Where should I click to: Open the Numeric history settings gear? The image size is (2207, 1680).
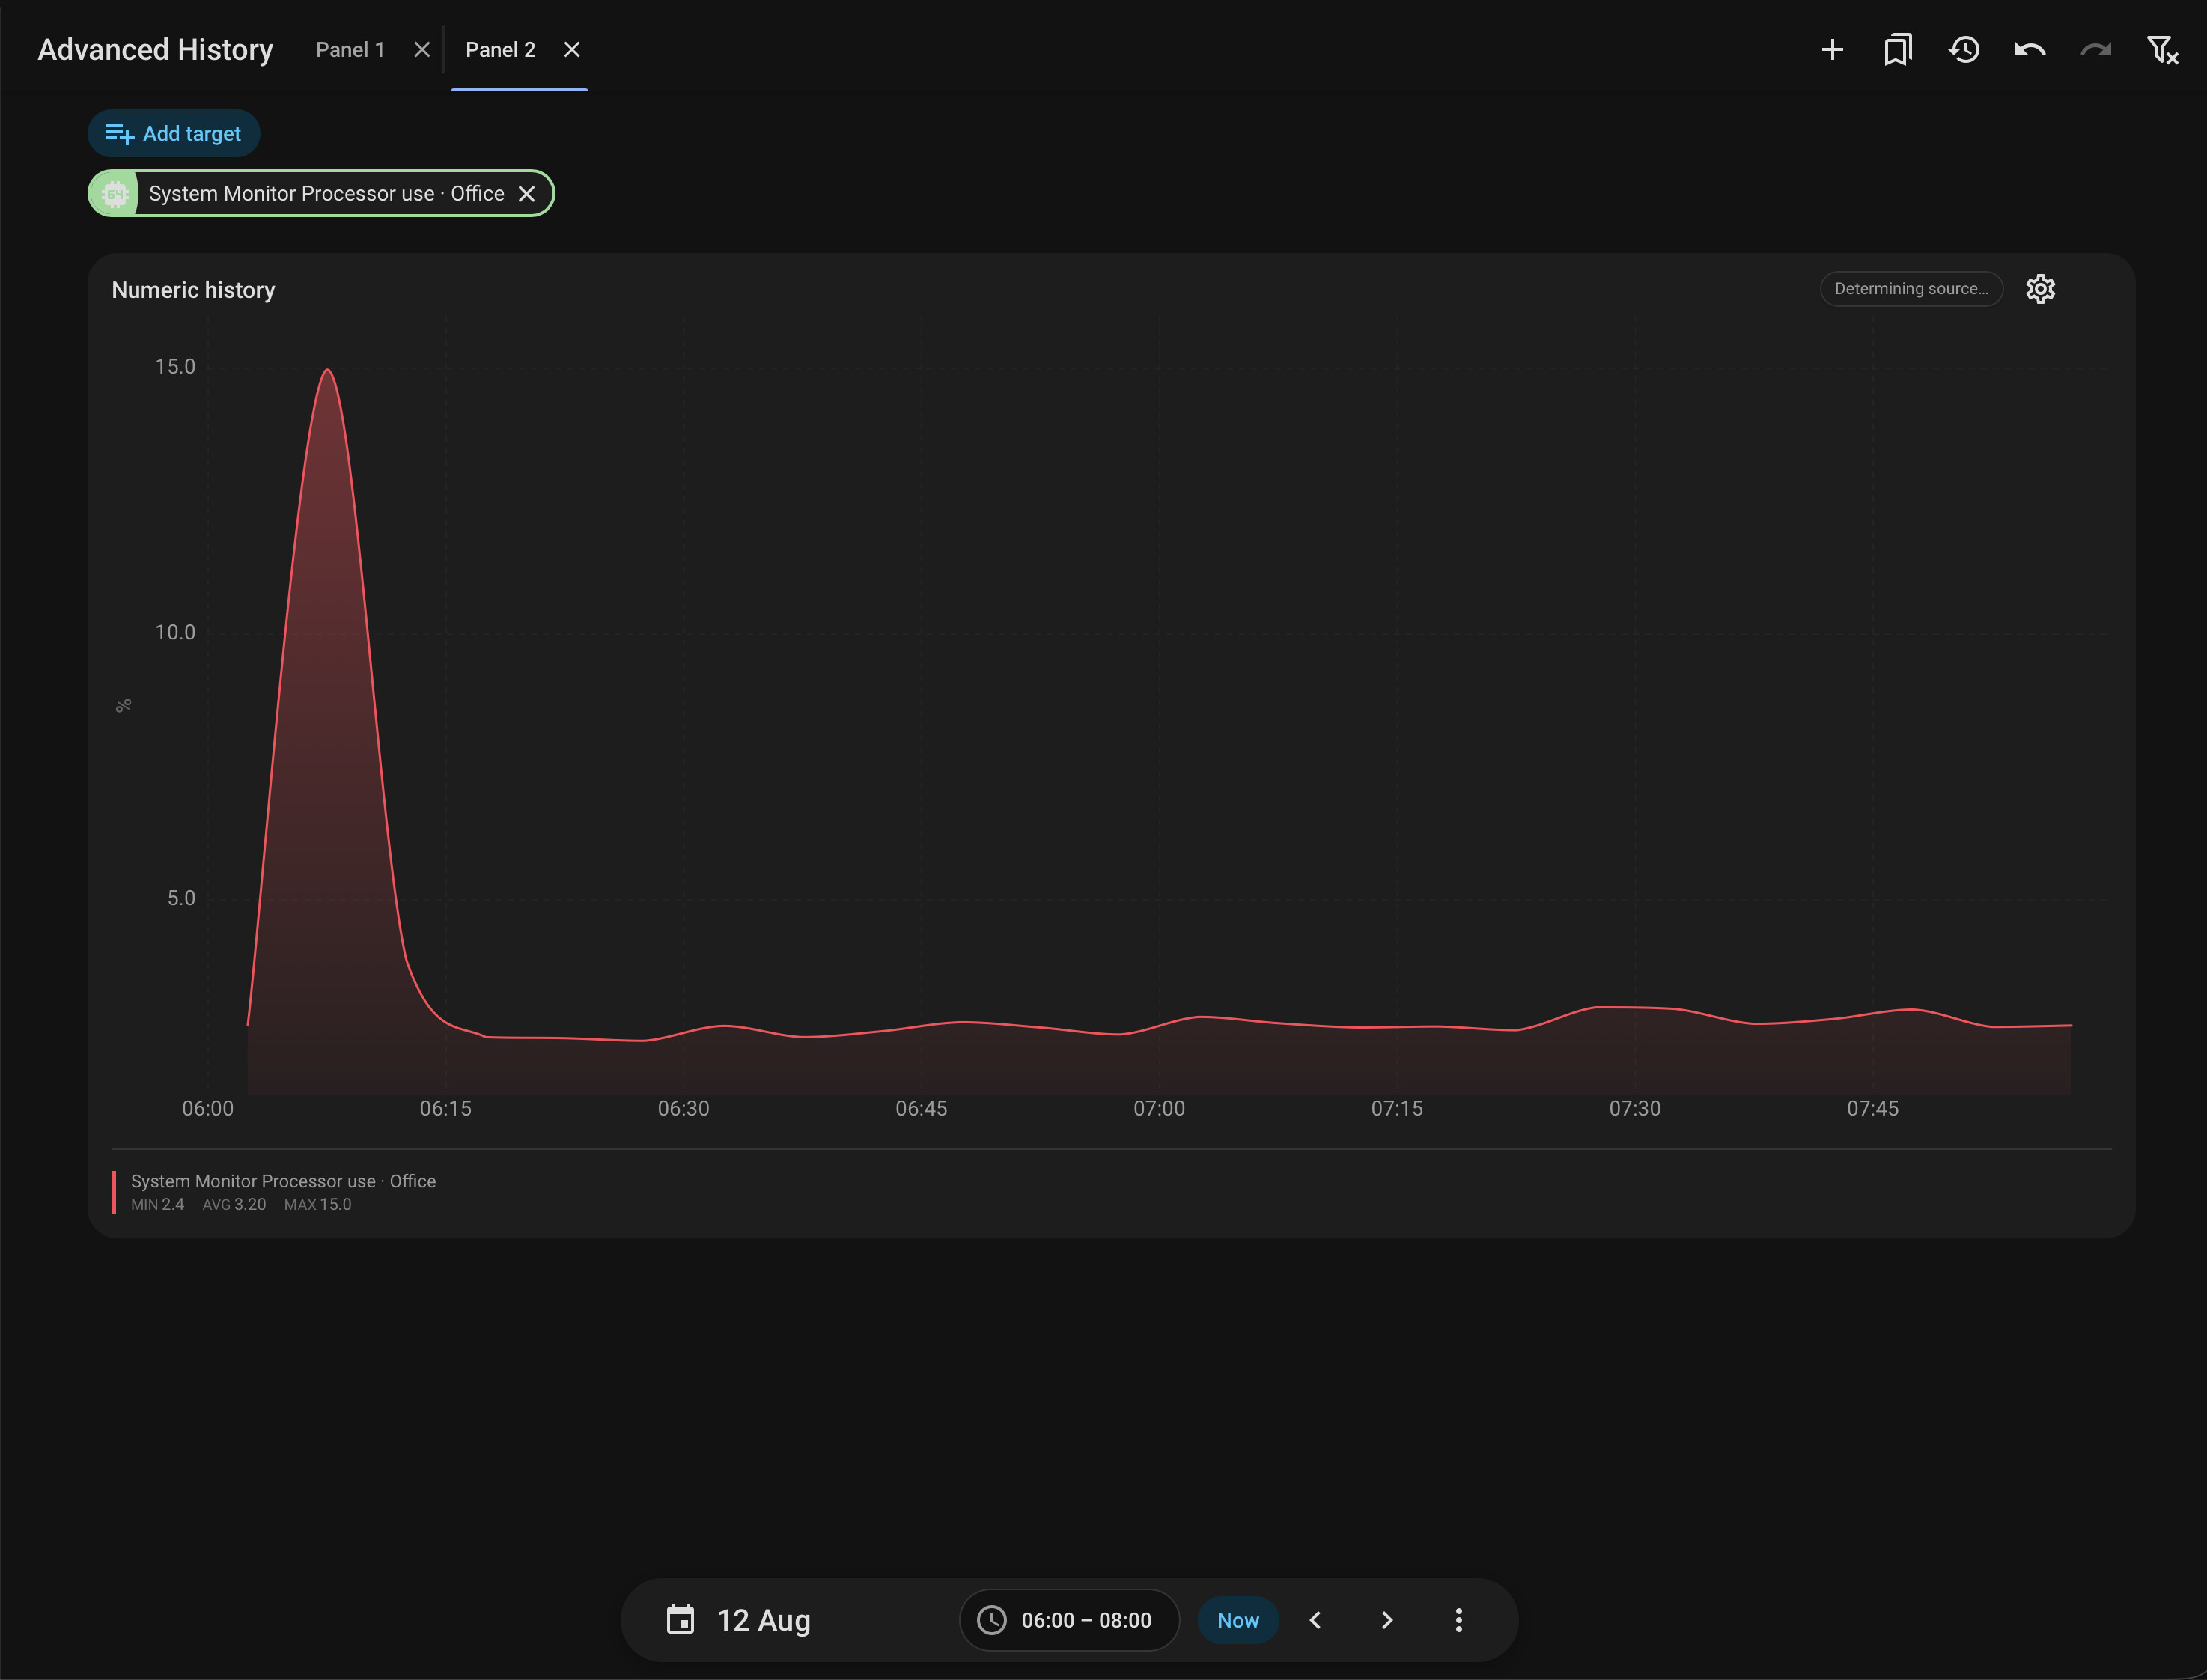2040,289
